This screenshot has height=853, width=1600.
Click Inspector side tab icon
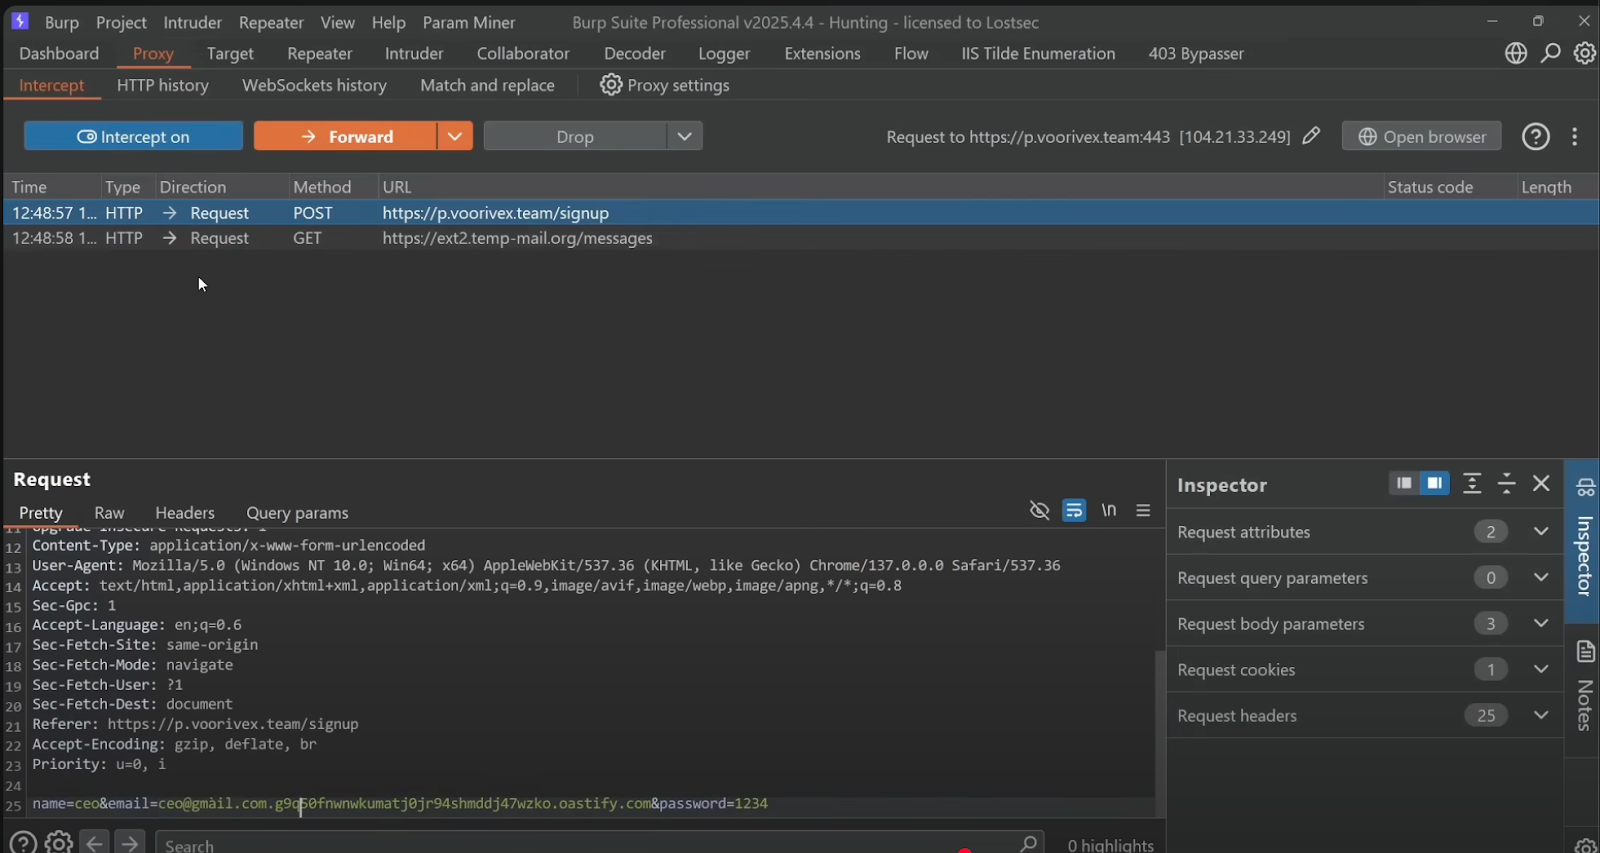pyautogui.click(x=1586, y=487)
